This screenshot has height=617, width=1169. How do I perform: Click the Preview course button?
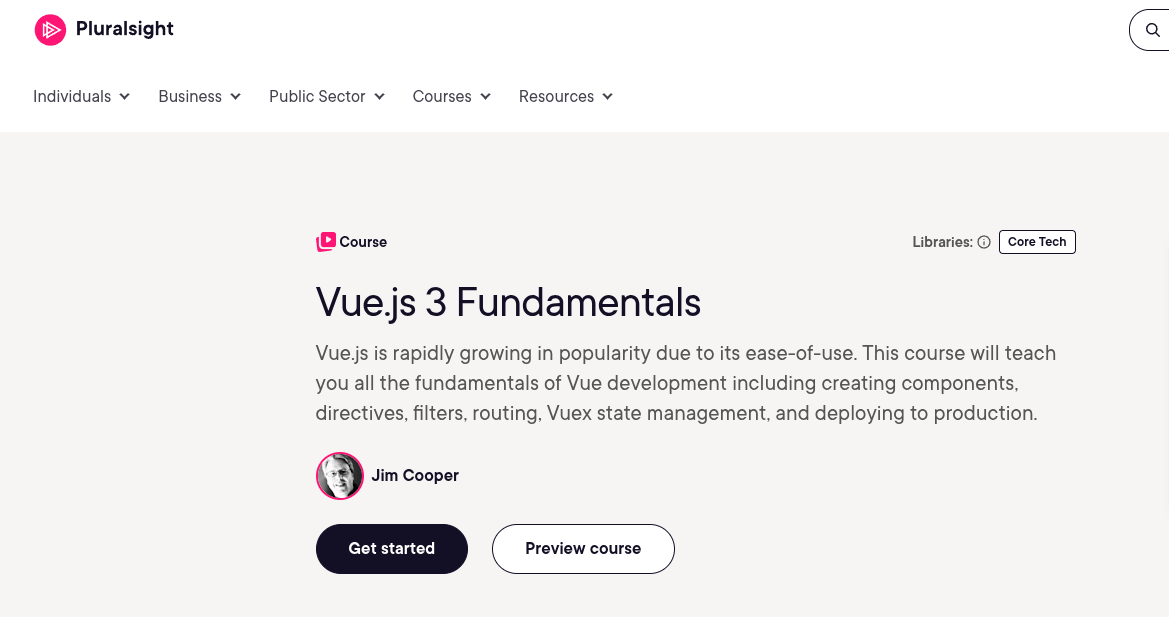tap(583, 549)
